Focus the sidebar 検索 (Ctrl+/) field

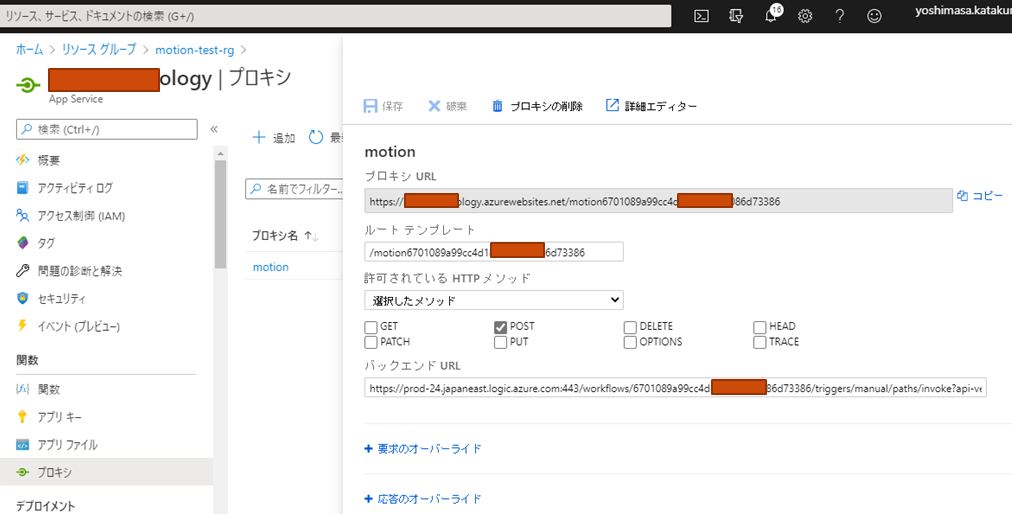(x=106, y=129)
